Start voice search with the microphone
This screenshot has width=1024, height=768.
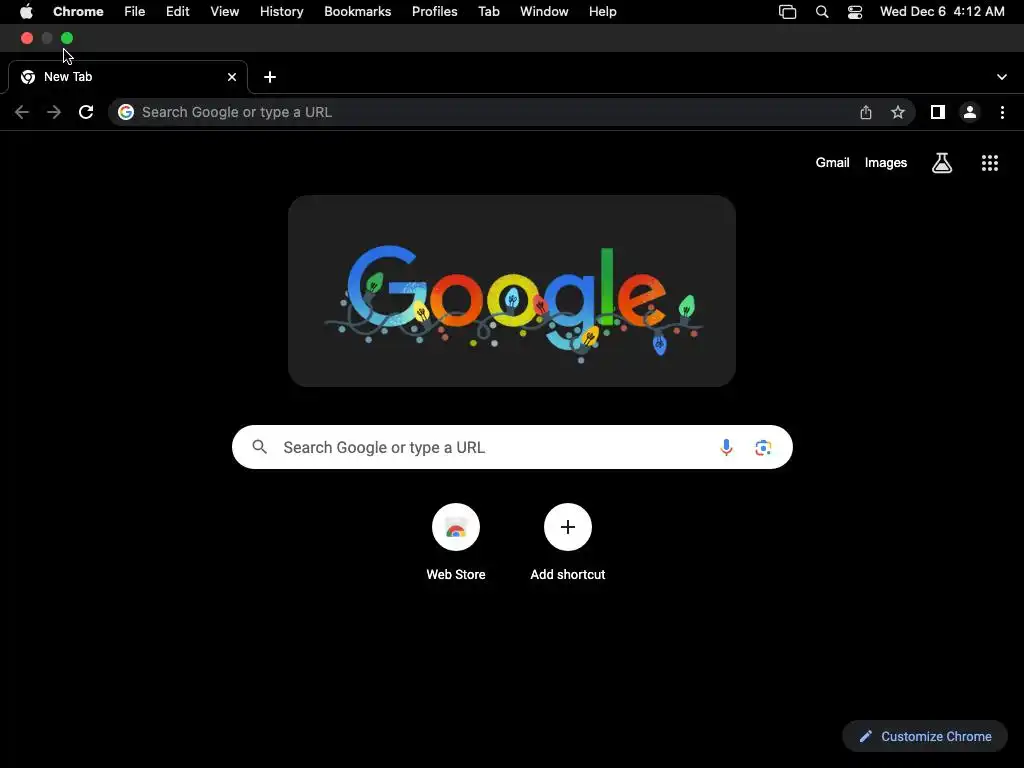point(726,447)
